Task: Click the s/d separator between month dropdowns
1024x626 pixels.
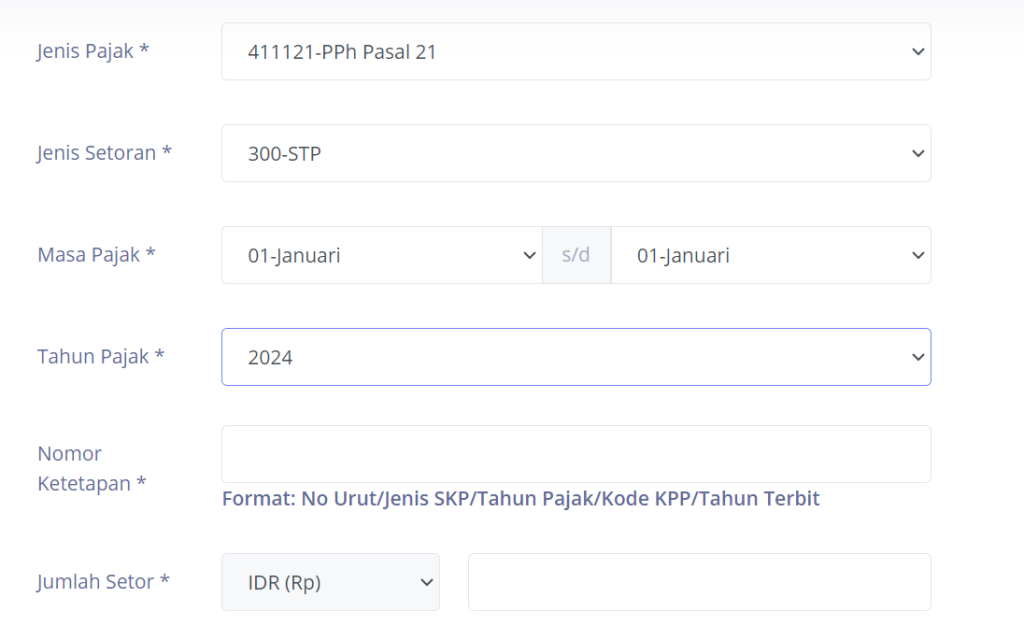Action: 576,255
